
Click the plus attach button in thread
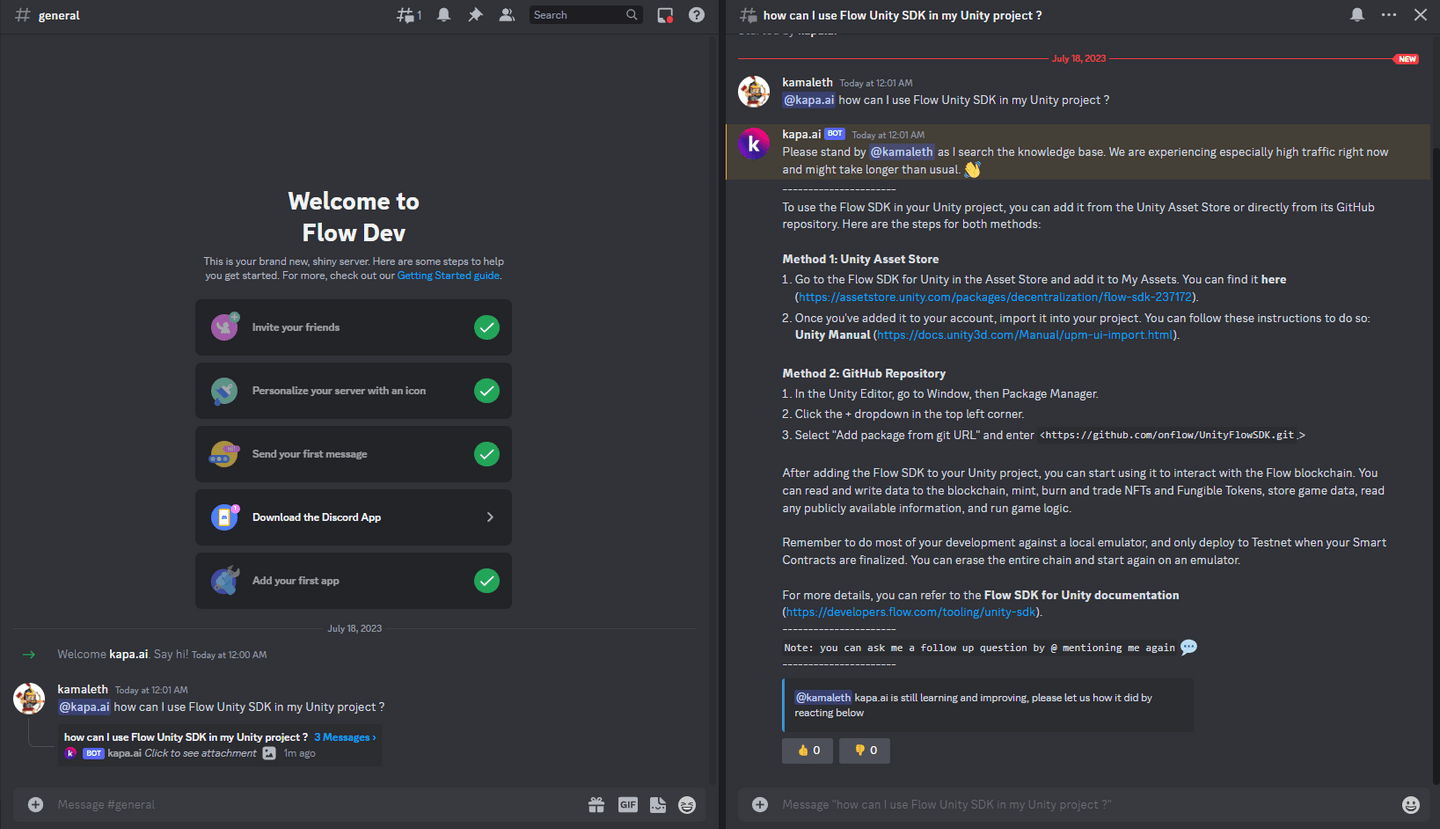pos(760,804)
